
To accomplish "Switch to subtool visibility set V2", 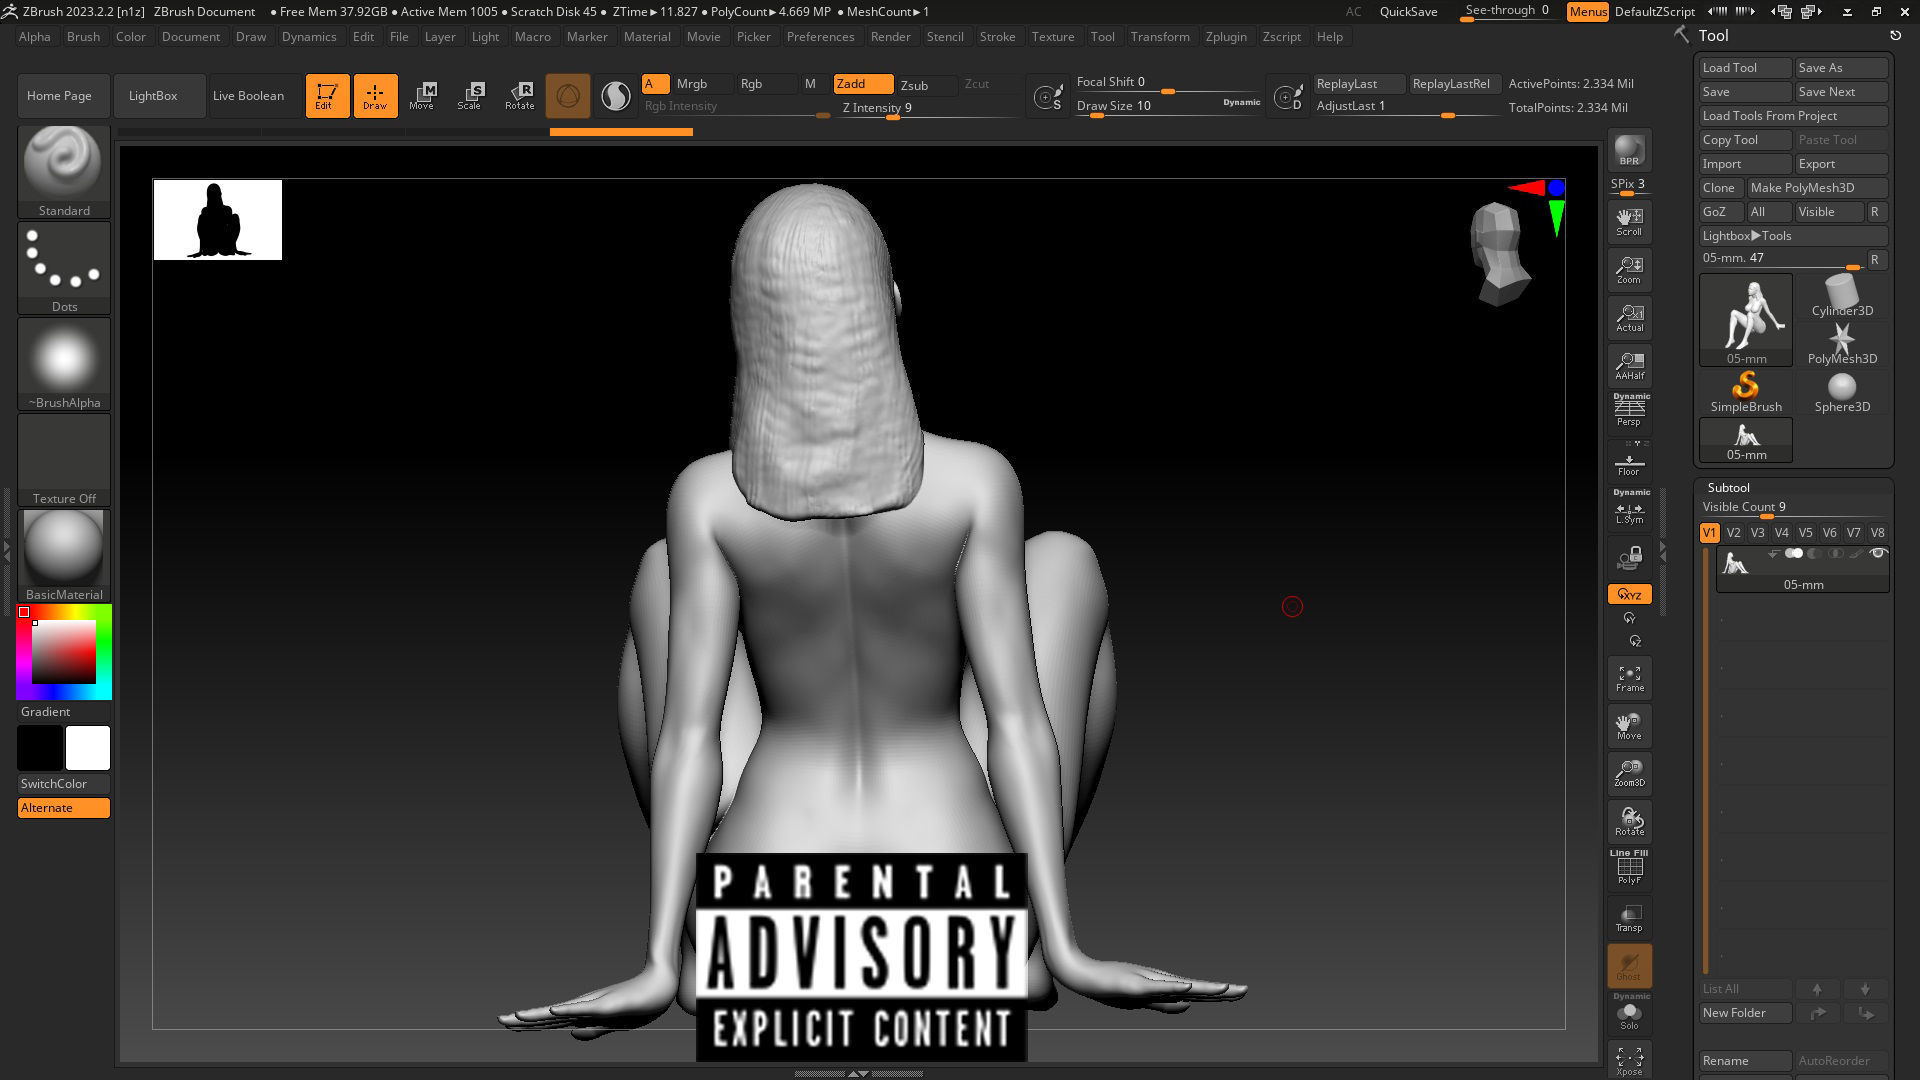I will (x=1733, y=533).
